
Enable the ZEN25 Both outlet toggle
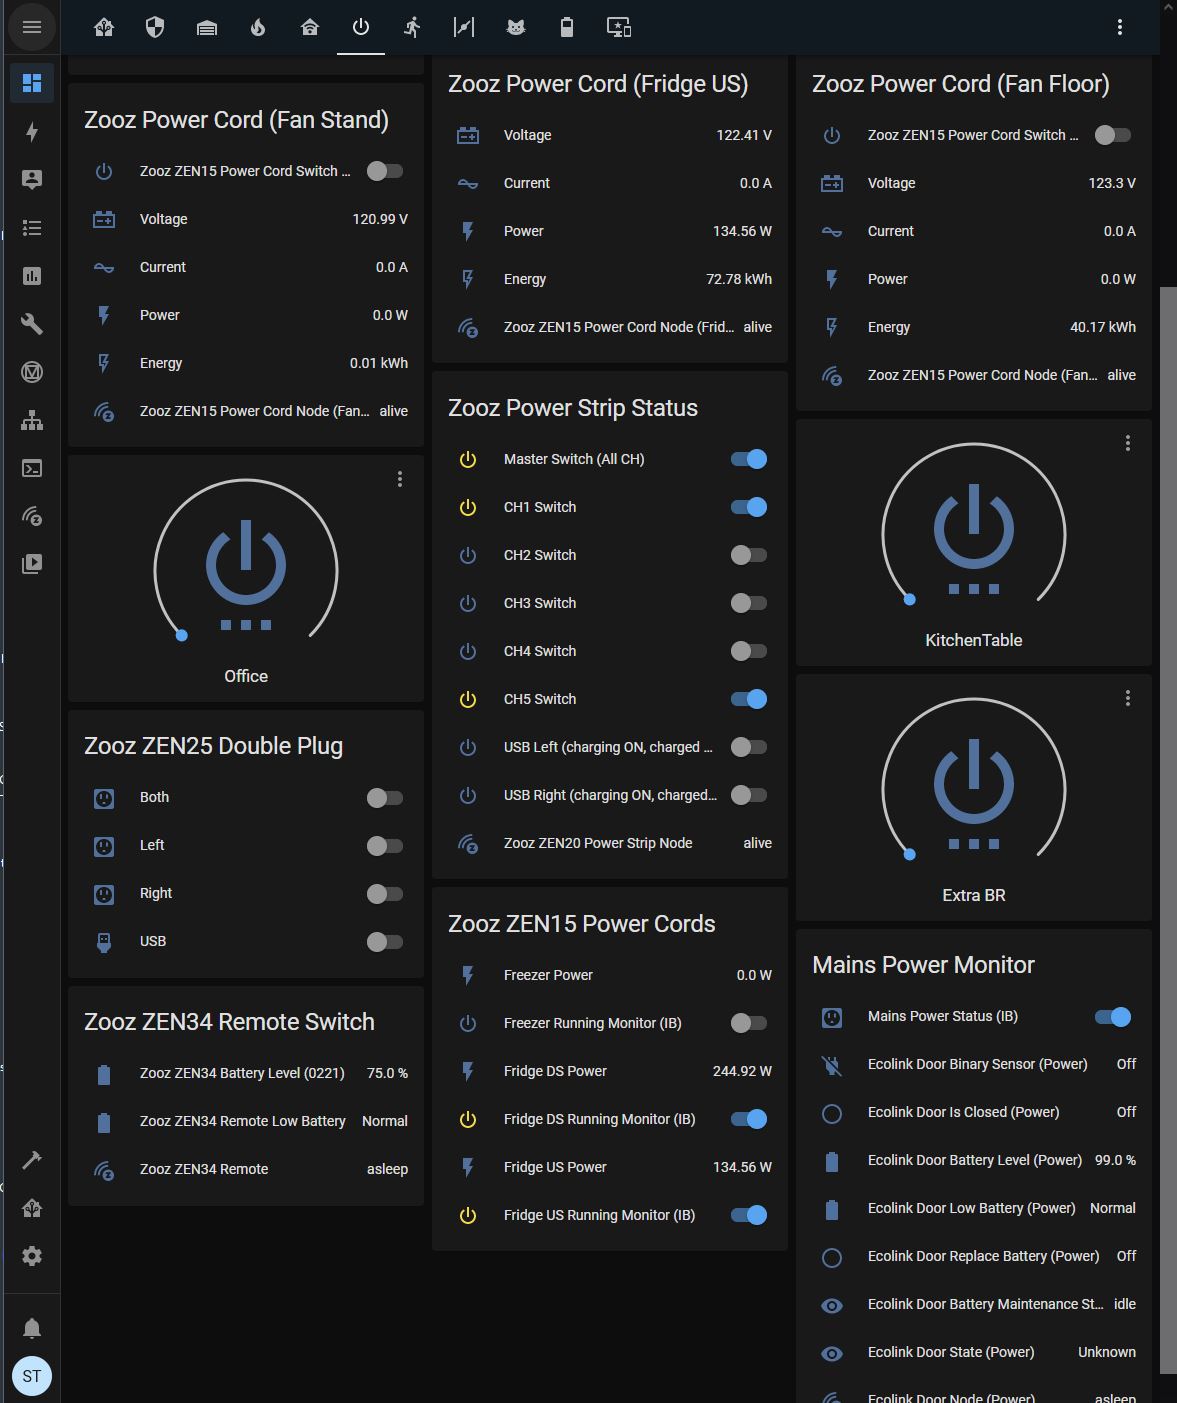pos(385,797)
